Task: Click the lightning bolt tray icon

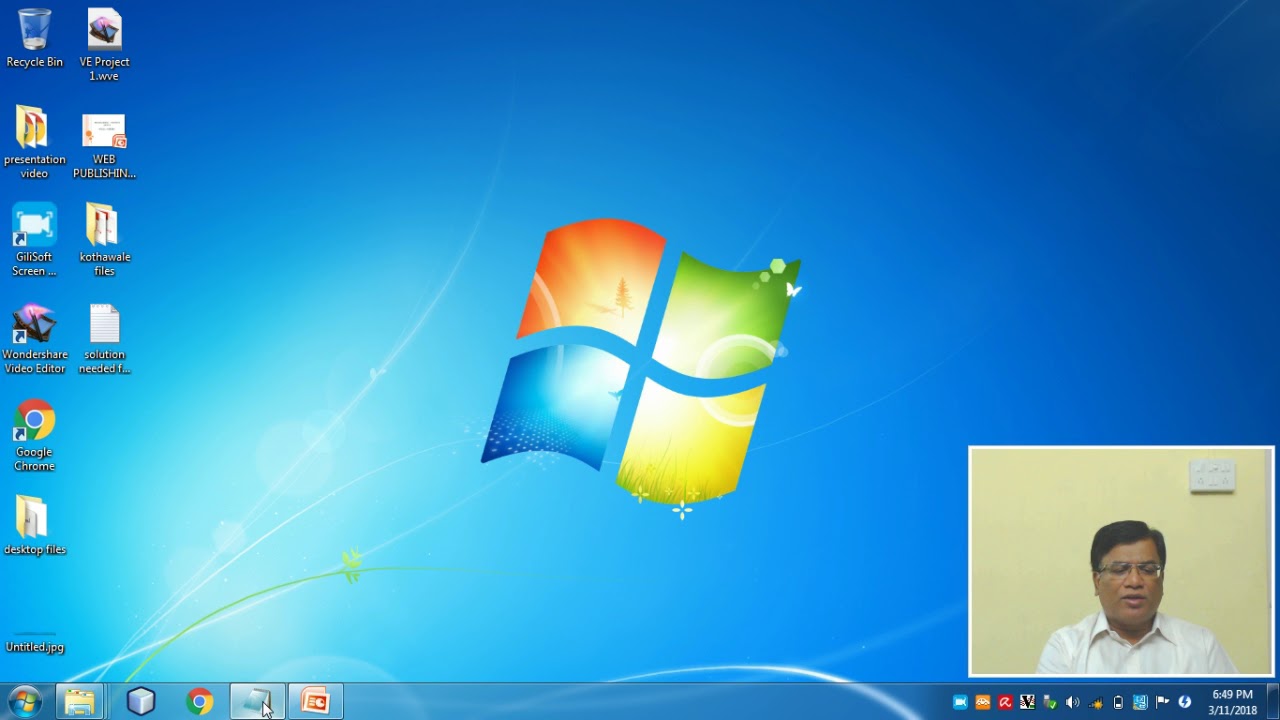Action: point(1185,702)
